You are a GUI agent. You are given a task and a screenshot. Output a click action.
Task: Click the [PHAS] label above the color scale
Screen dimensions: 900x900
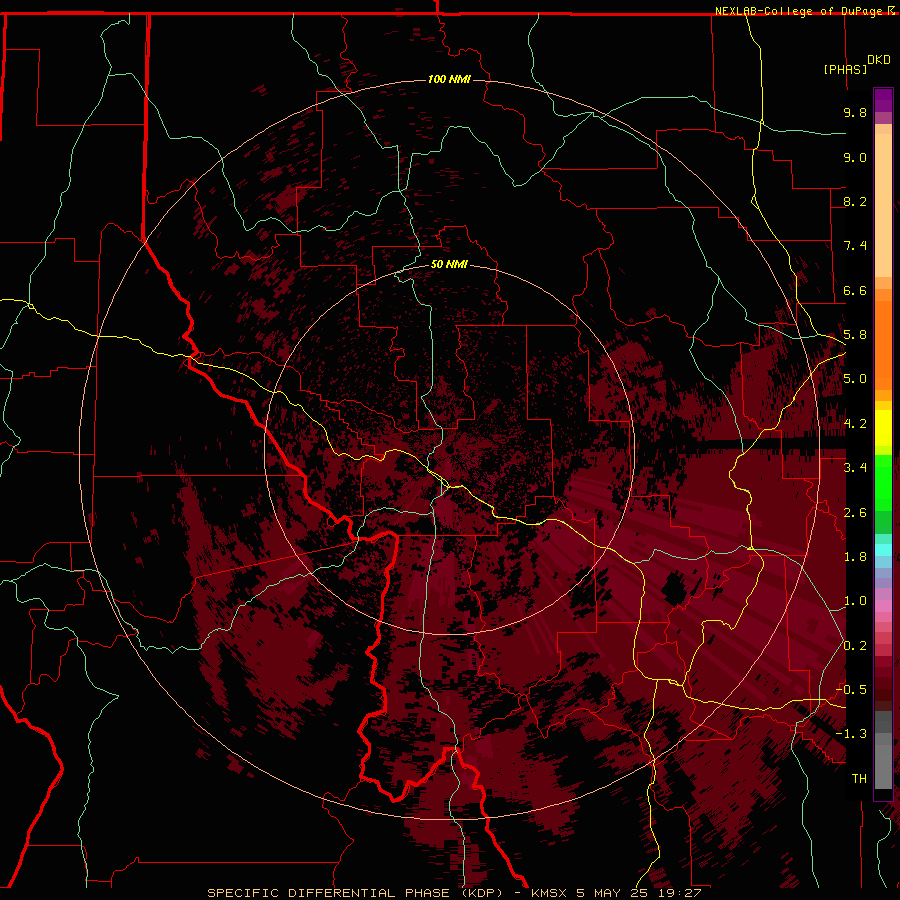click(x=845, y=69)
